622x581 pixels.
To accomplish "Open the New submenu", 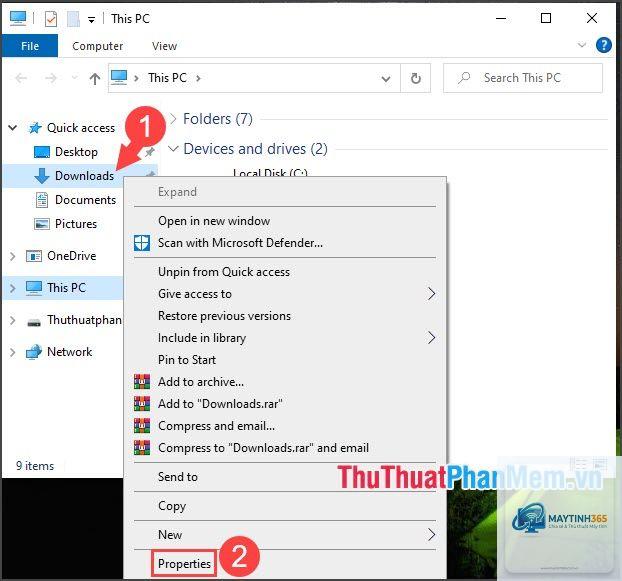I will 285,535.
